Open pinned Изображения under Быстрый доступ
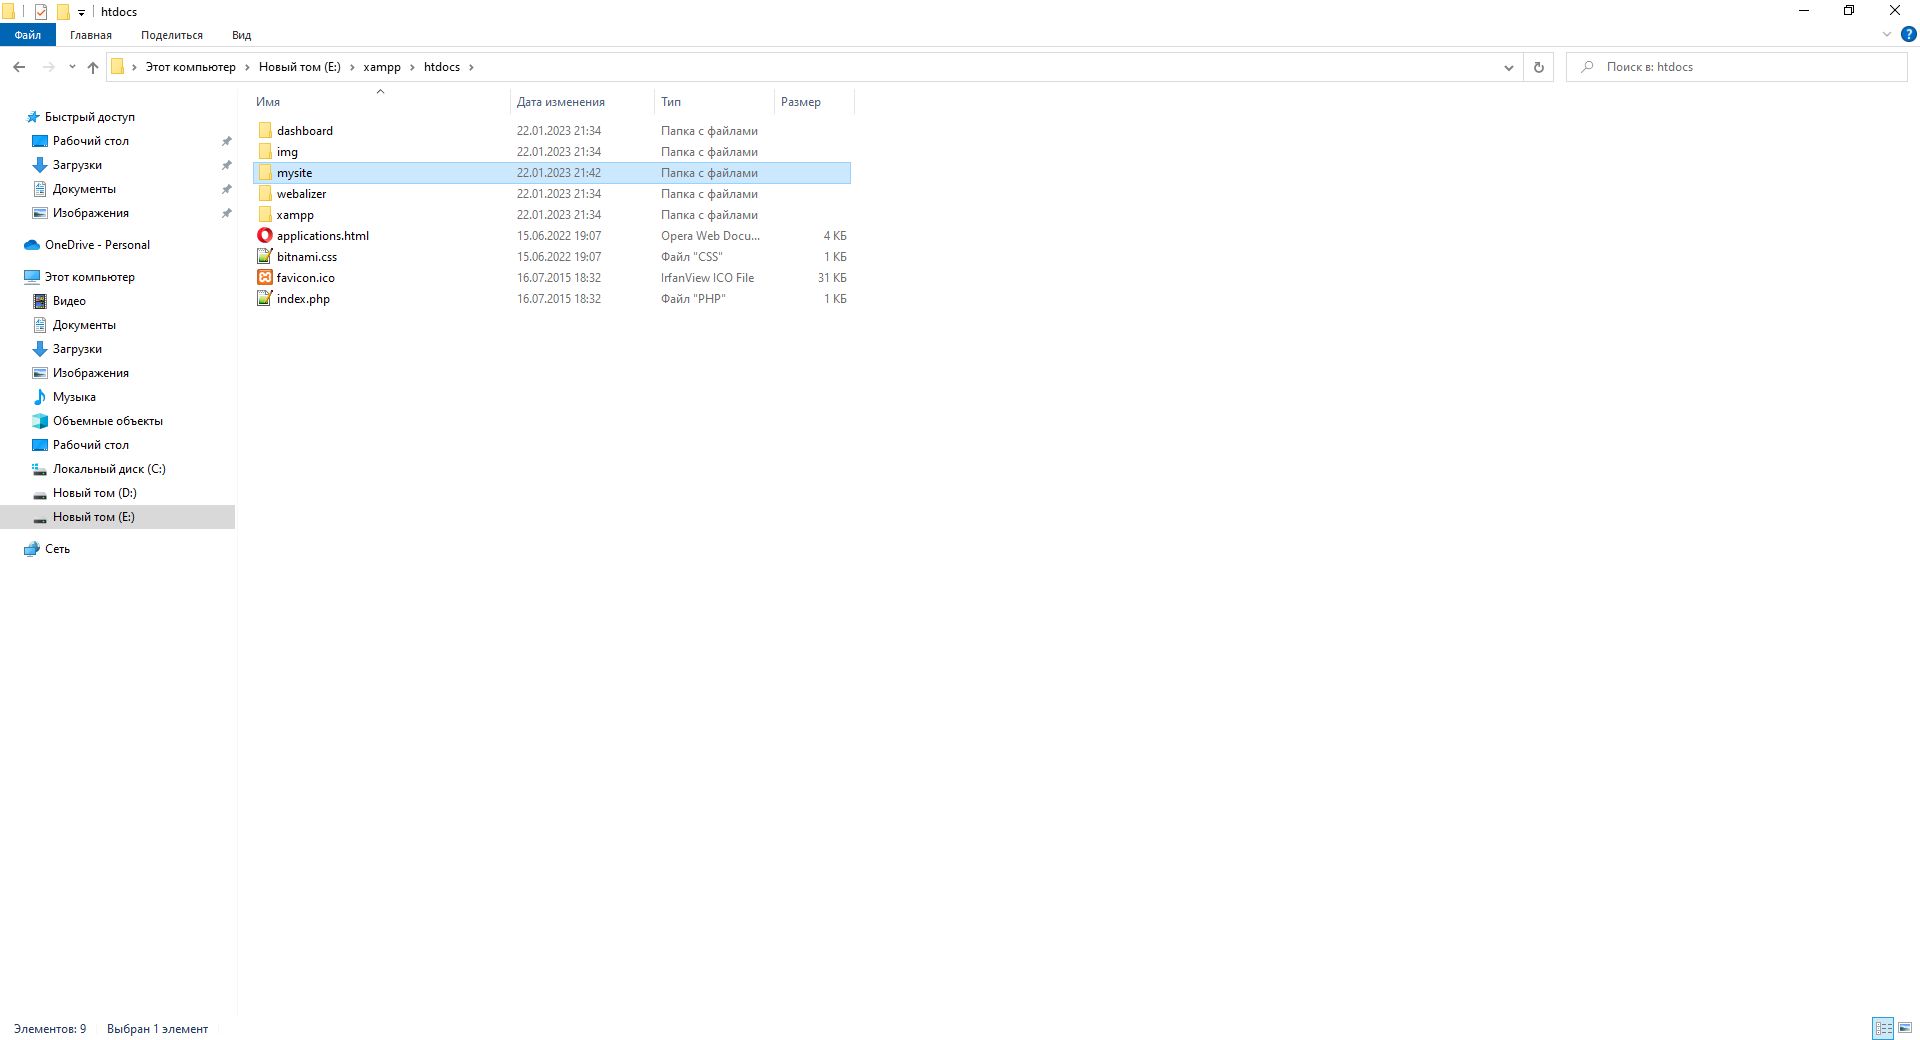1920x1040 pixels. 91,213
